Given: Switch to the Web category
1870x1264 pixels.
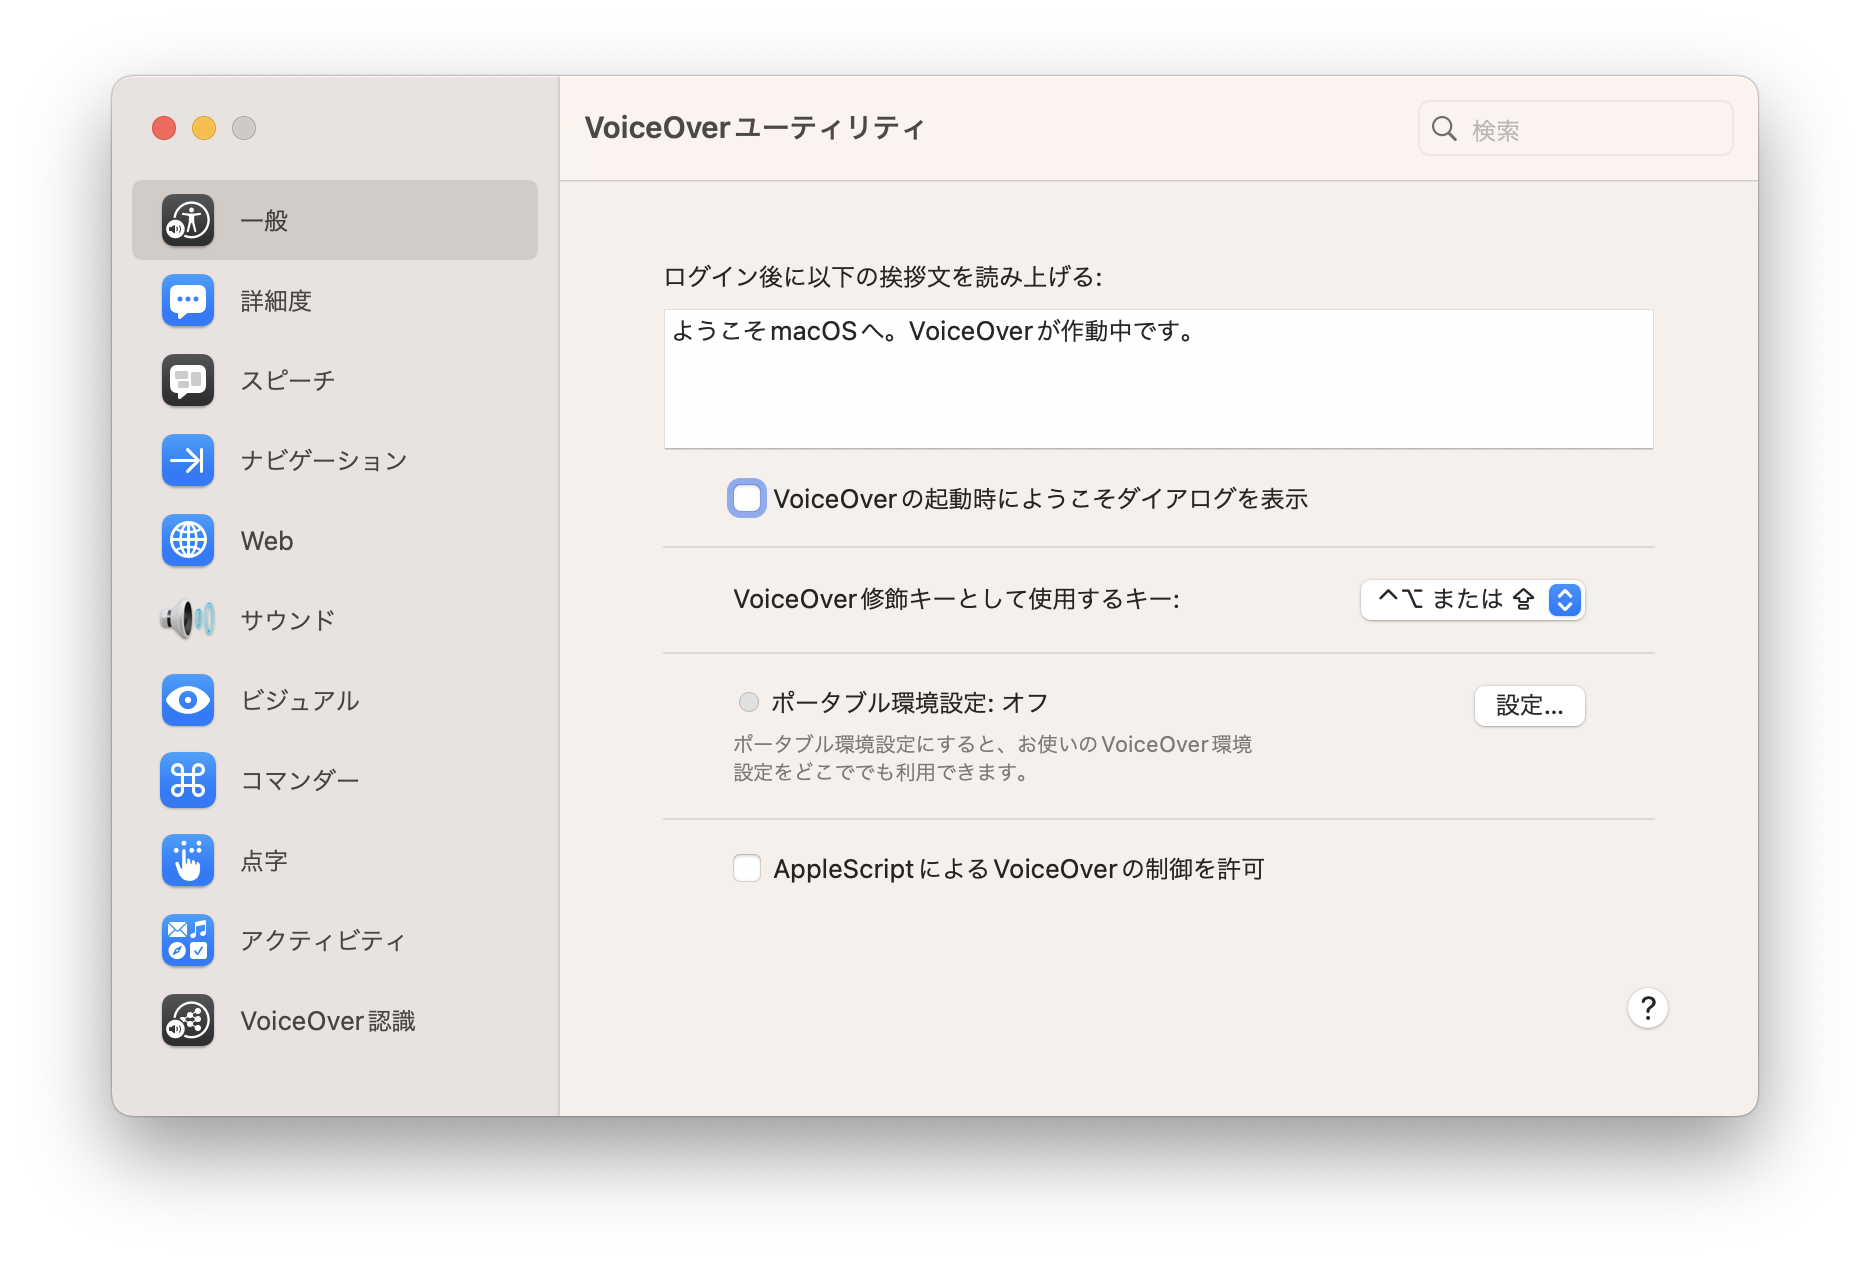Looking at the screenshot, I should [x=266, y=540].
